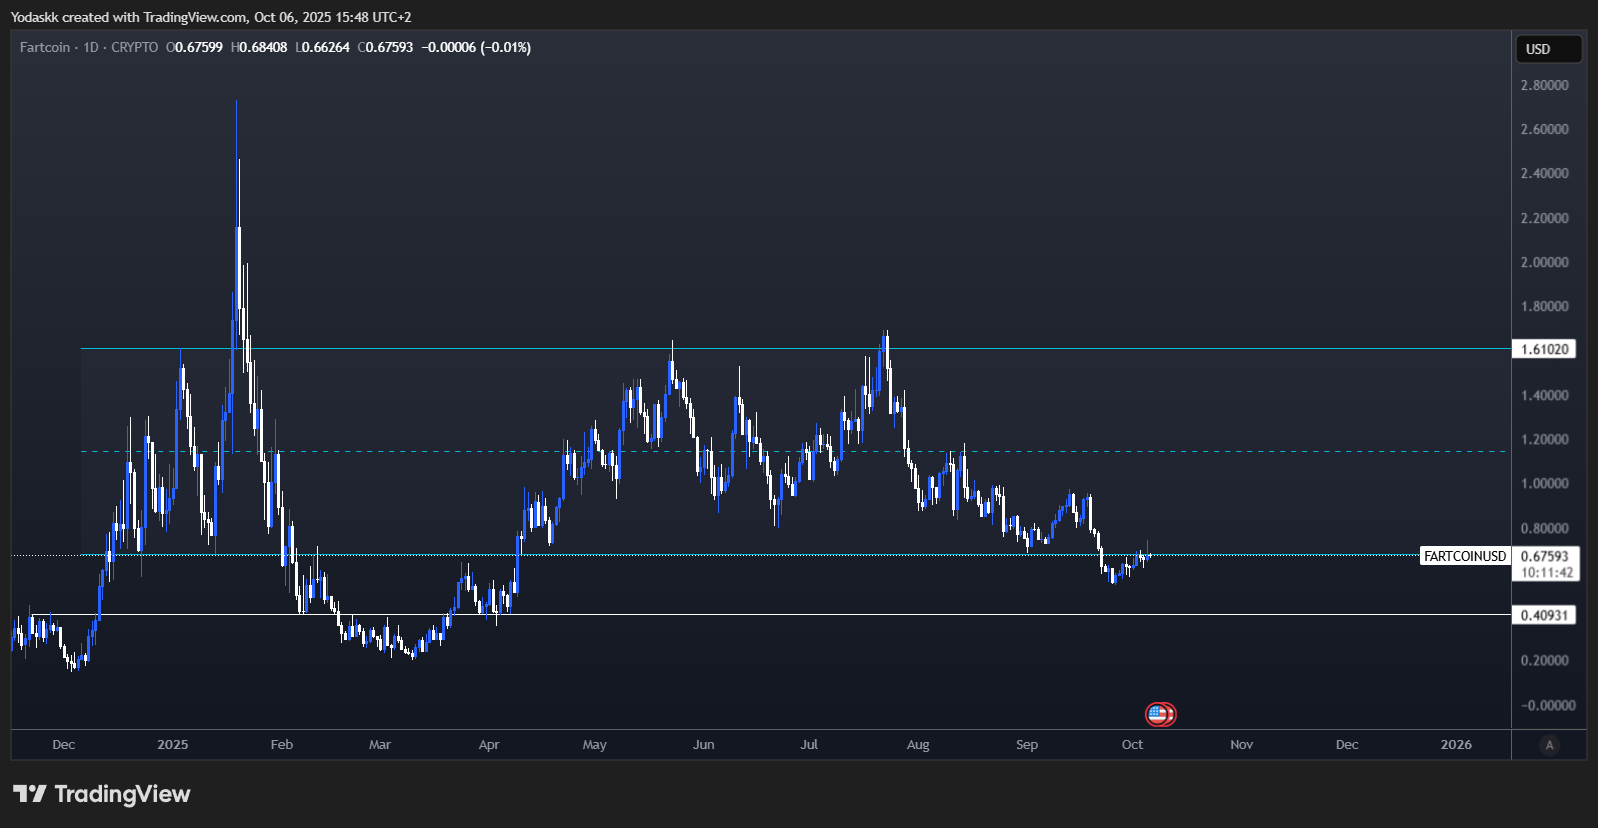This screenshot has width=1598, height=828.
Task: Click the Sep label on time axis
Action: click(x=1027, y=744)
